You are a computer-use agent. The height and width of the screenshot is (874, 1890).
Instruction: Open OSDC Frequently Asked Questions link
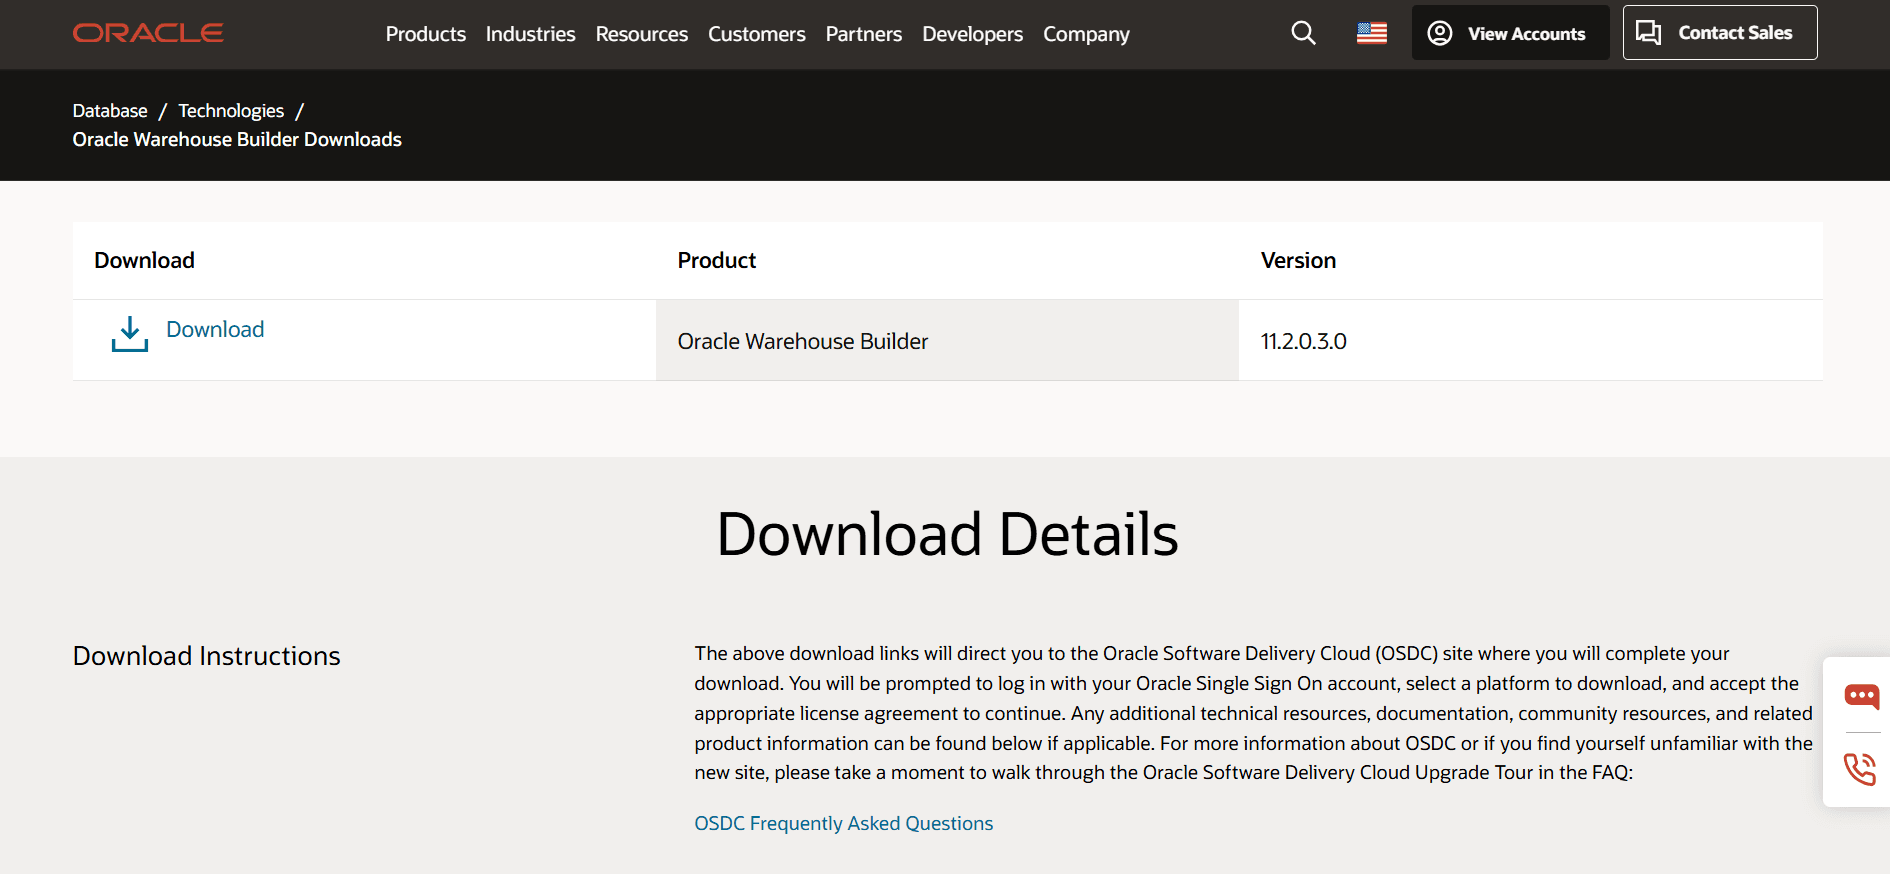843,823
